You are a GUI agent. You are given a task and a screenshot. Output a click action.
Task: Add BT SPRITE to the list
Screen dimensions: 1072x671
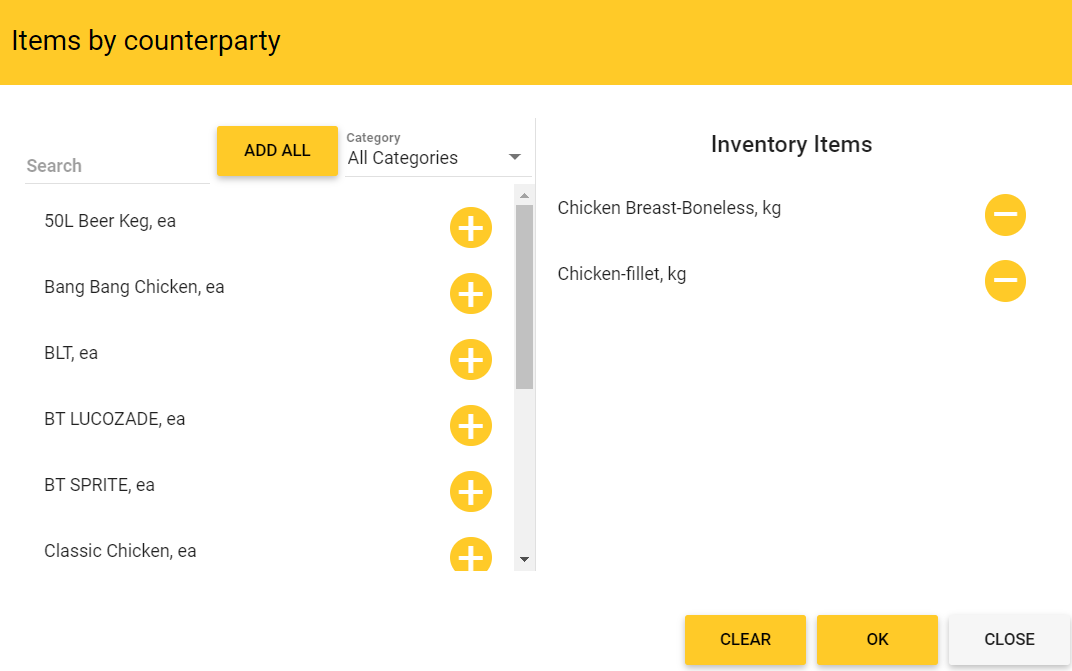tap(470, 492)
